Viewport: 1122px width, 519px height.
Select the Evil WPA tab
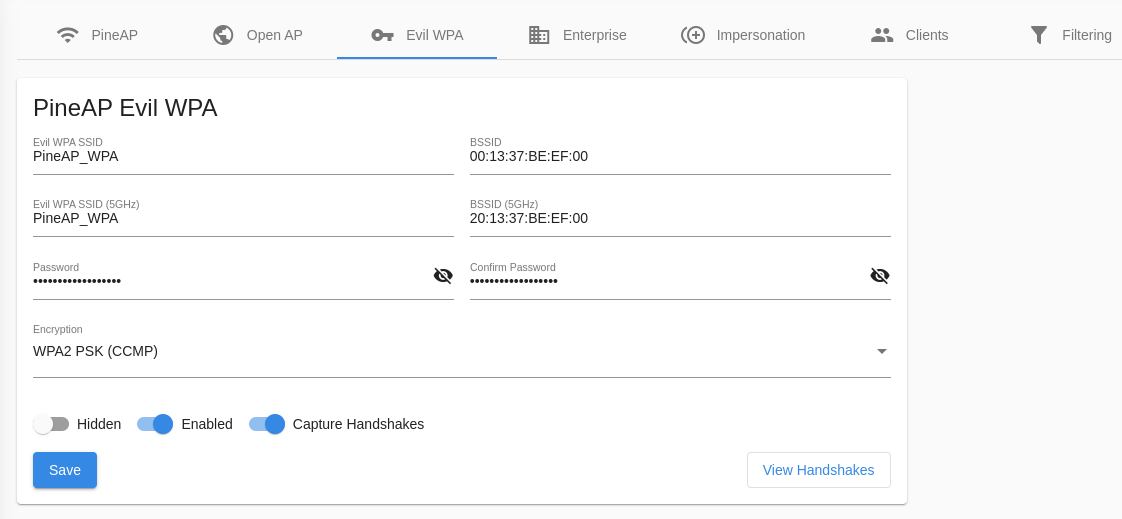(x=417, y=35)
